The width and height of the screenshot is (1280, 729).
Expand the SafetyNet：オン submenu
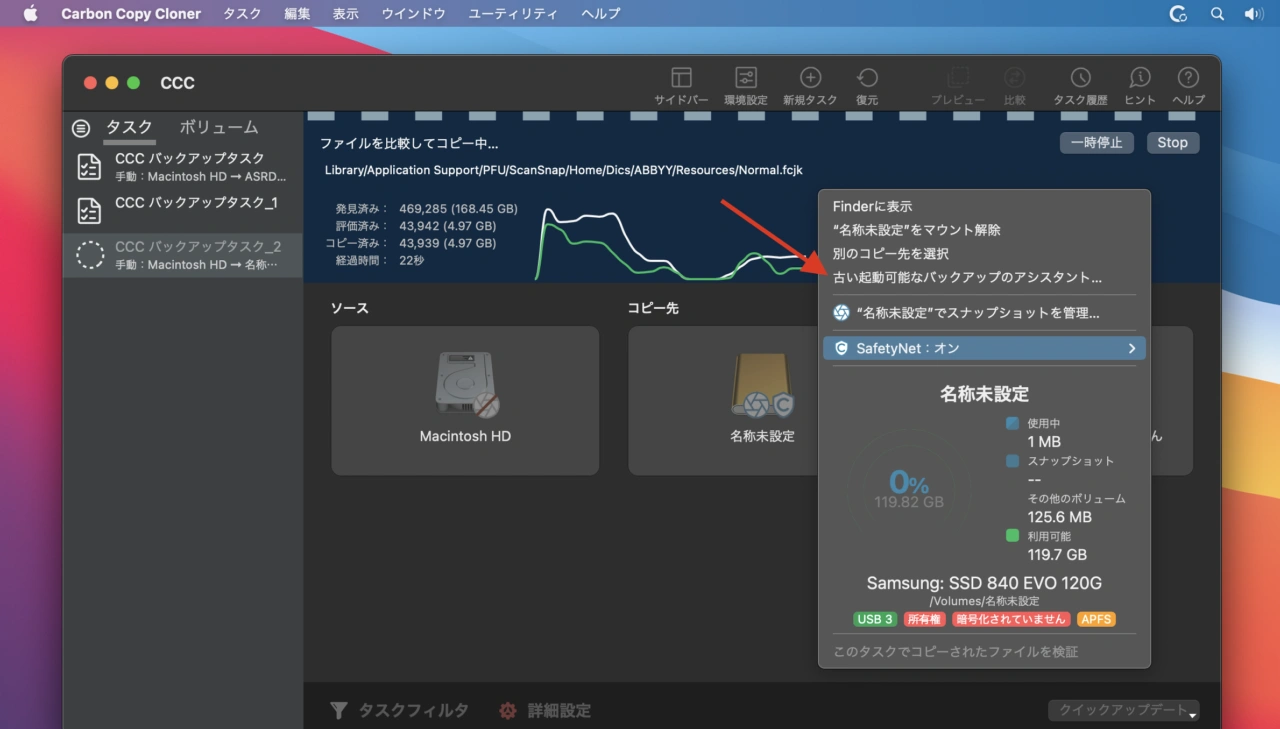984,349
